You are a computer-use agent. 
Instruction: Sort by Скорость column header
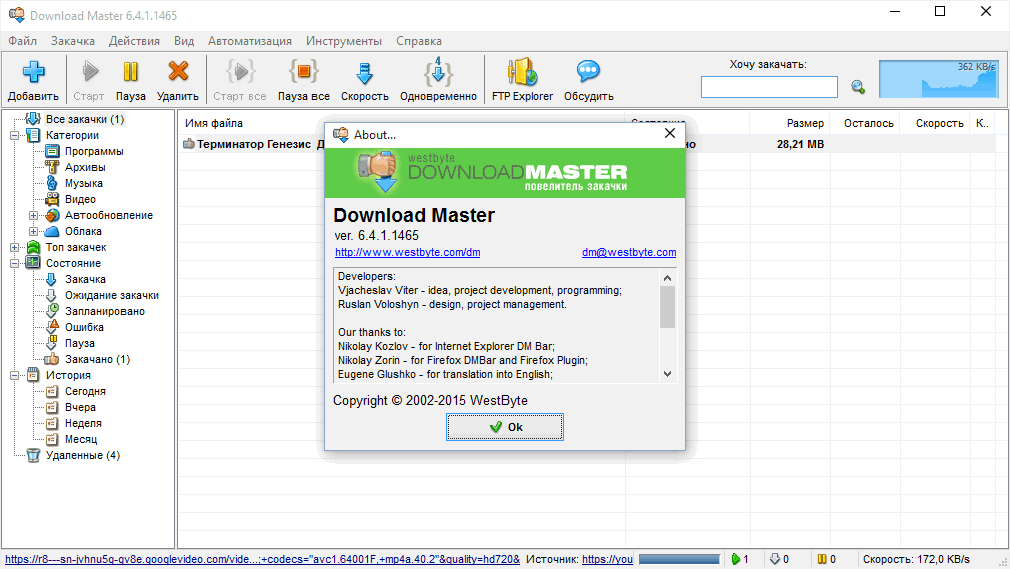939,123
